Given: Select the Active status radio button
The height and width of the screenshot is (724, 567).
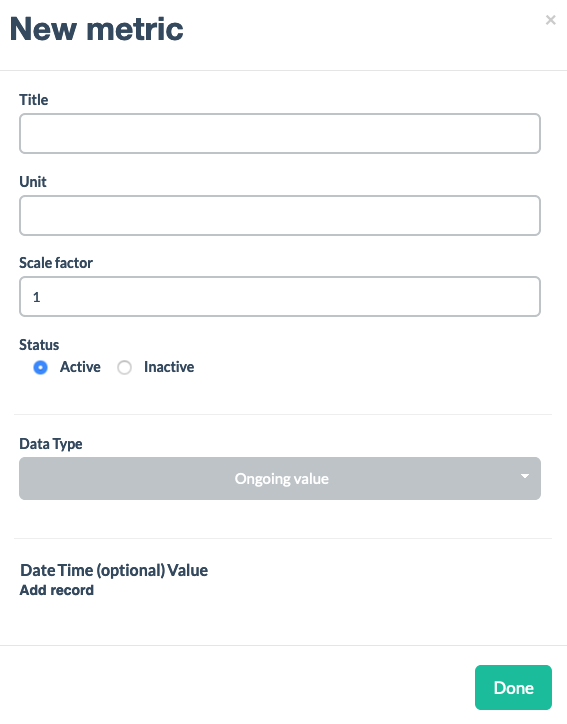Looking at the screenshot, I should [41, 368].
